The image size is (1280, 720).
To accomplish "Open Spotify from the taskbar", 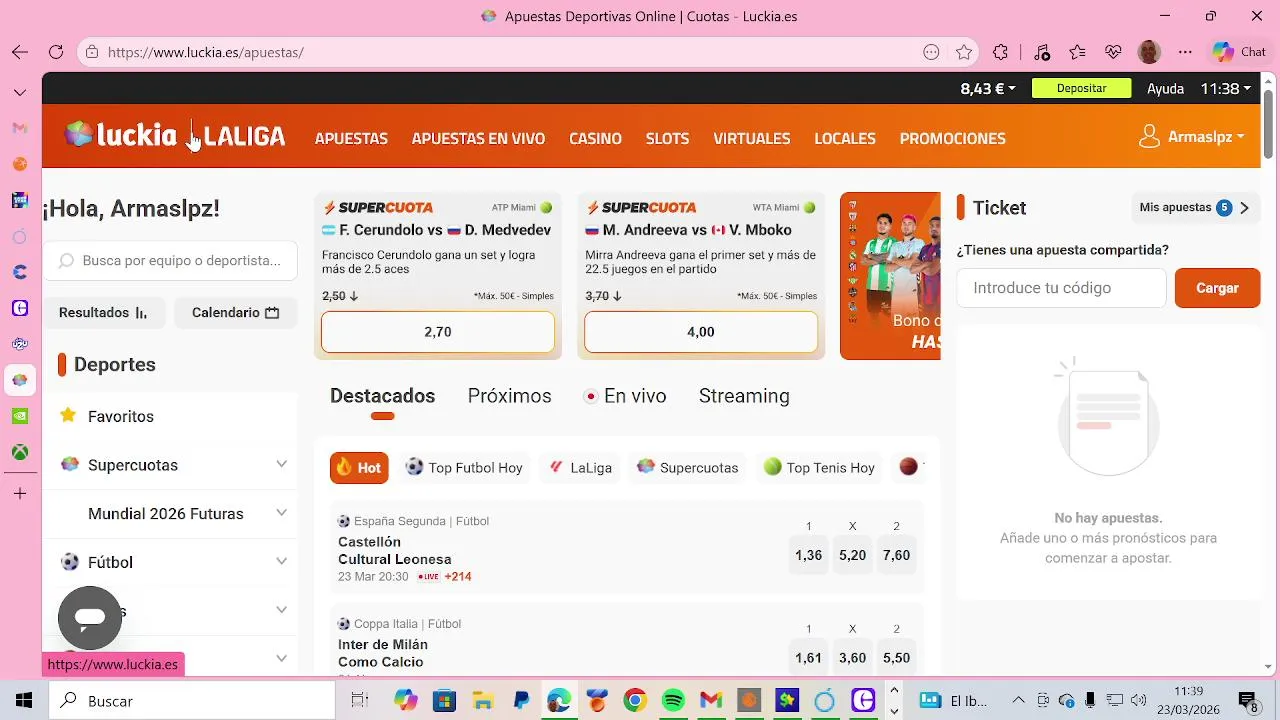I will point(673,701).
